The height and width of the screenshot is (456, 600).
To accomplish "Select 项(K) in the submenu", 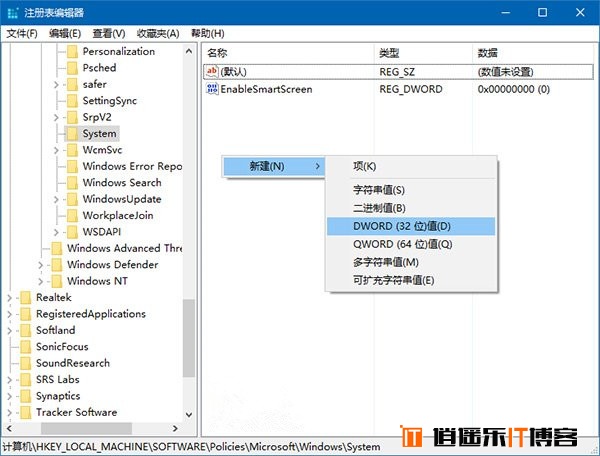I will tap(411, 166).
